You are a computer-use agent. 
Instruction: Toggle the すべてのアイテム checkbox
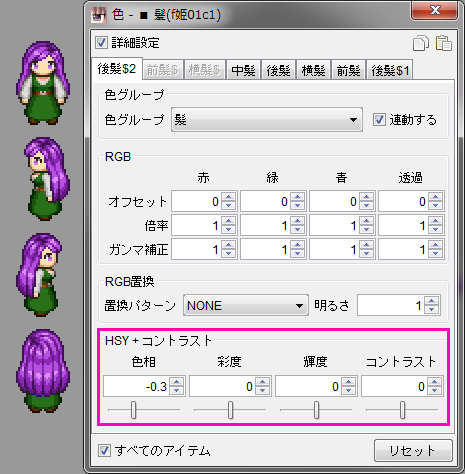(104, 451)
